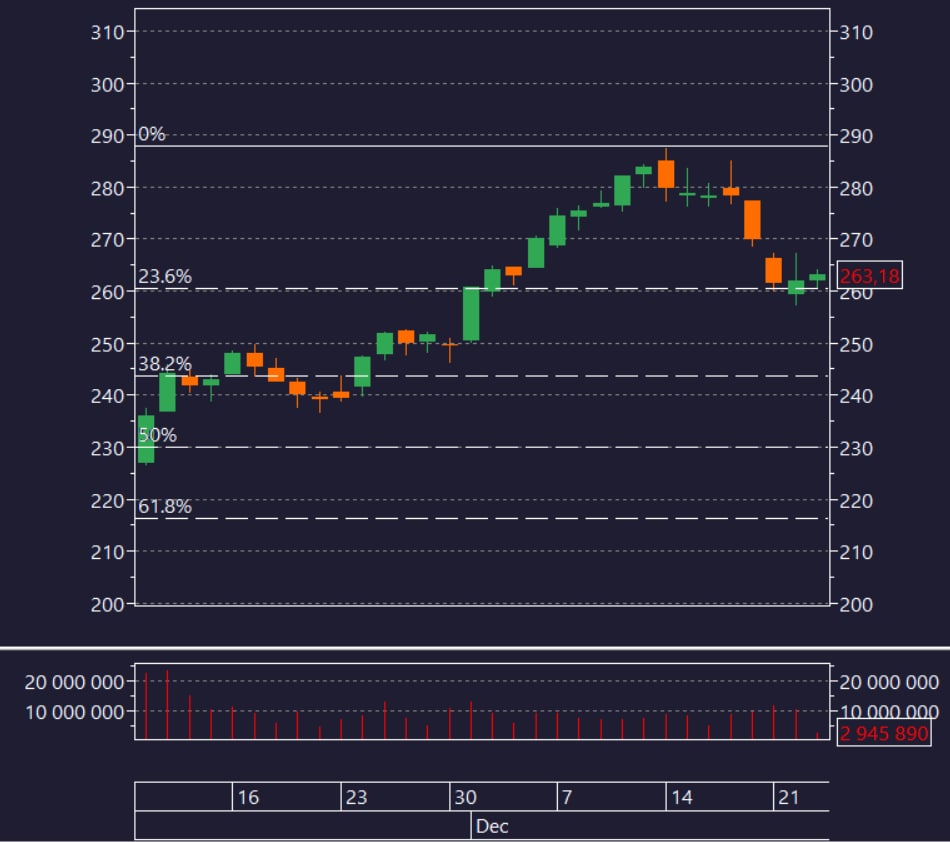
Task: Click the right price axis label 300
Action: (856, 84)
